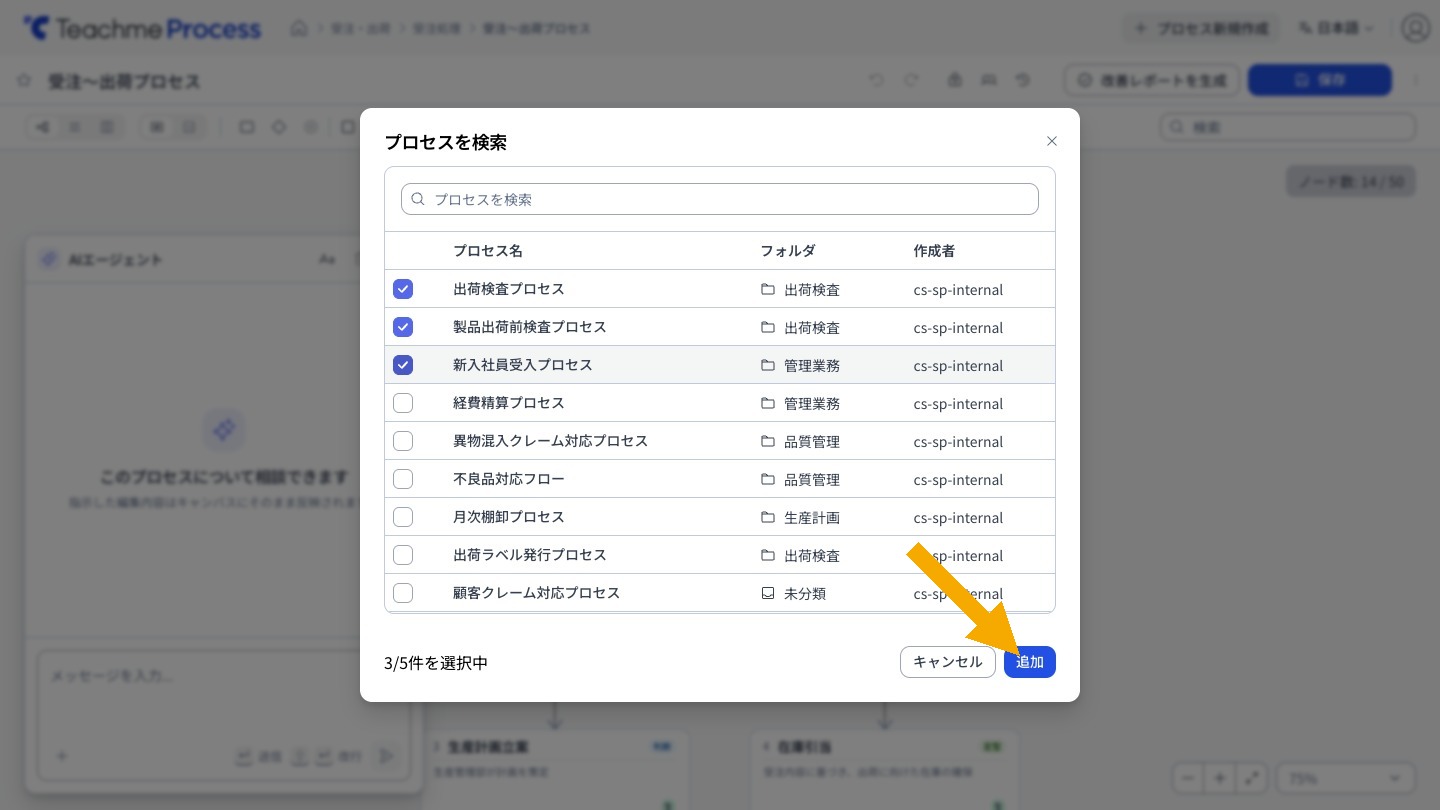
Task: Click the zoom out minus button
Action: coord(1187,778)
